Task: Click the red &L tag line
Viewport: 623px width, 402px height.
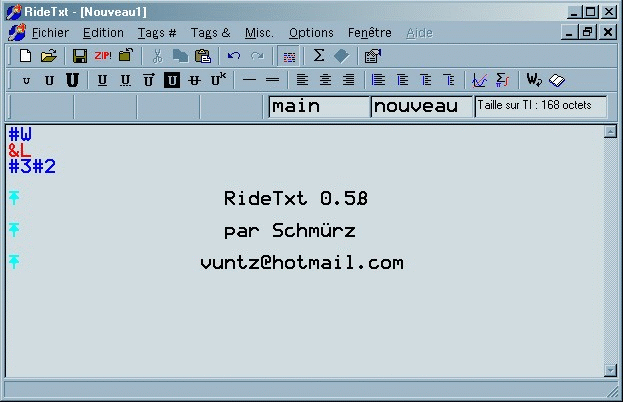Action: coord(19,151)
